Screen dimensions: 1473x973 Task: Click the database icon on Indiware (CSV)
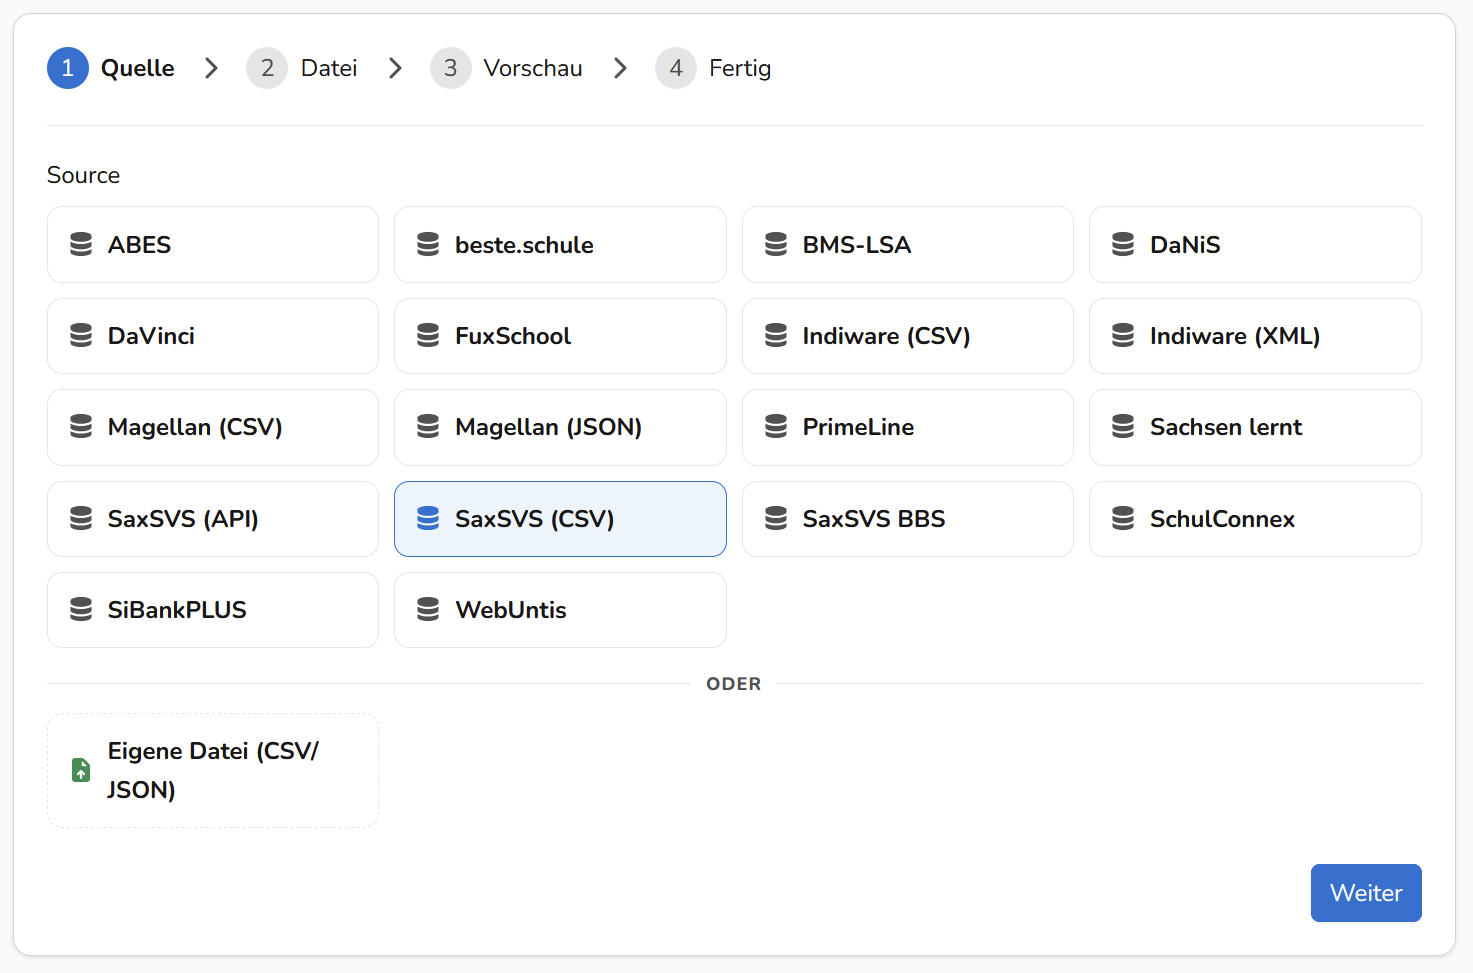pos(776,336)
